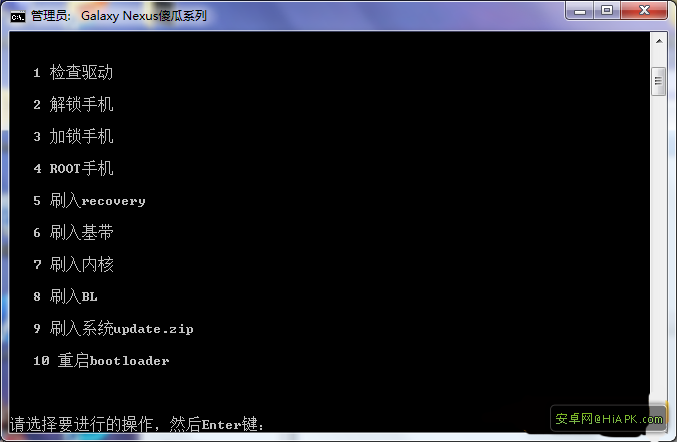Open the cmd icon system menu

(x=18, y=16)
